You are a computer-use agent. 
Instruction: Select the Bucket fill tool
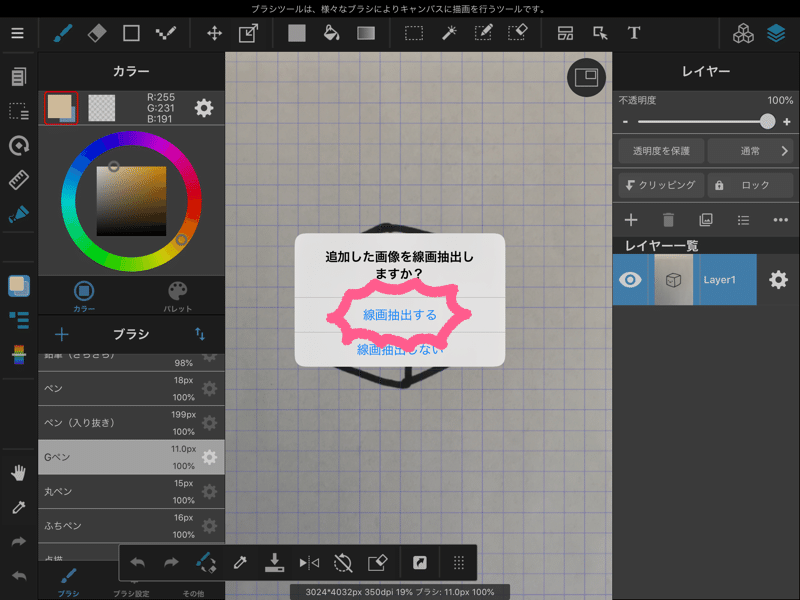pyautogui.click(x=332, y=34)
